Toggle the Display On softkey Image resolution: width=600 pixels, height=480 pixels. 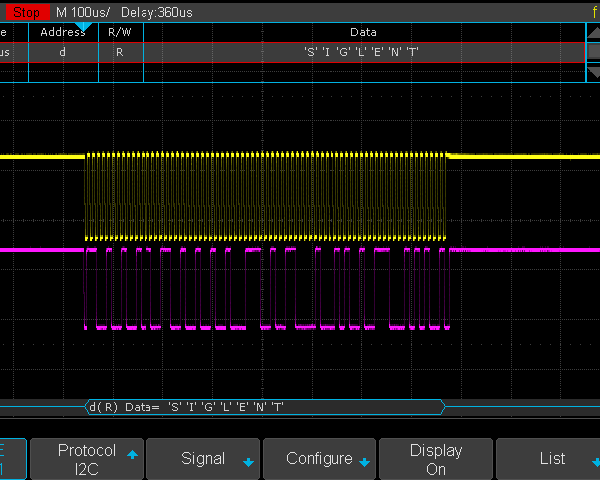[x=436, y=459]
